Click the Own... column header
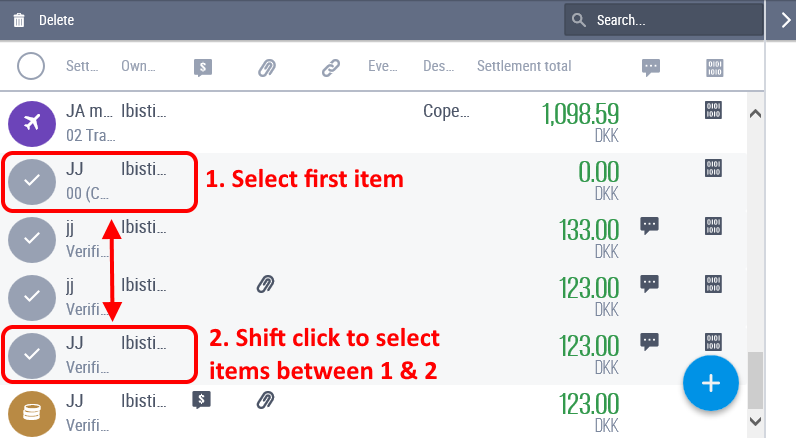 [x=138, y=66]
